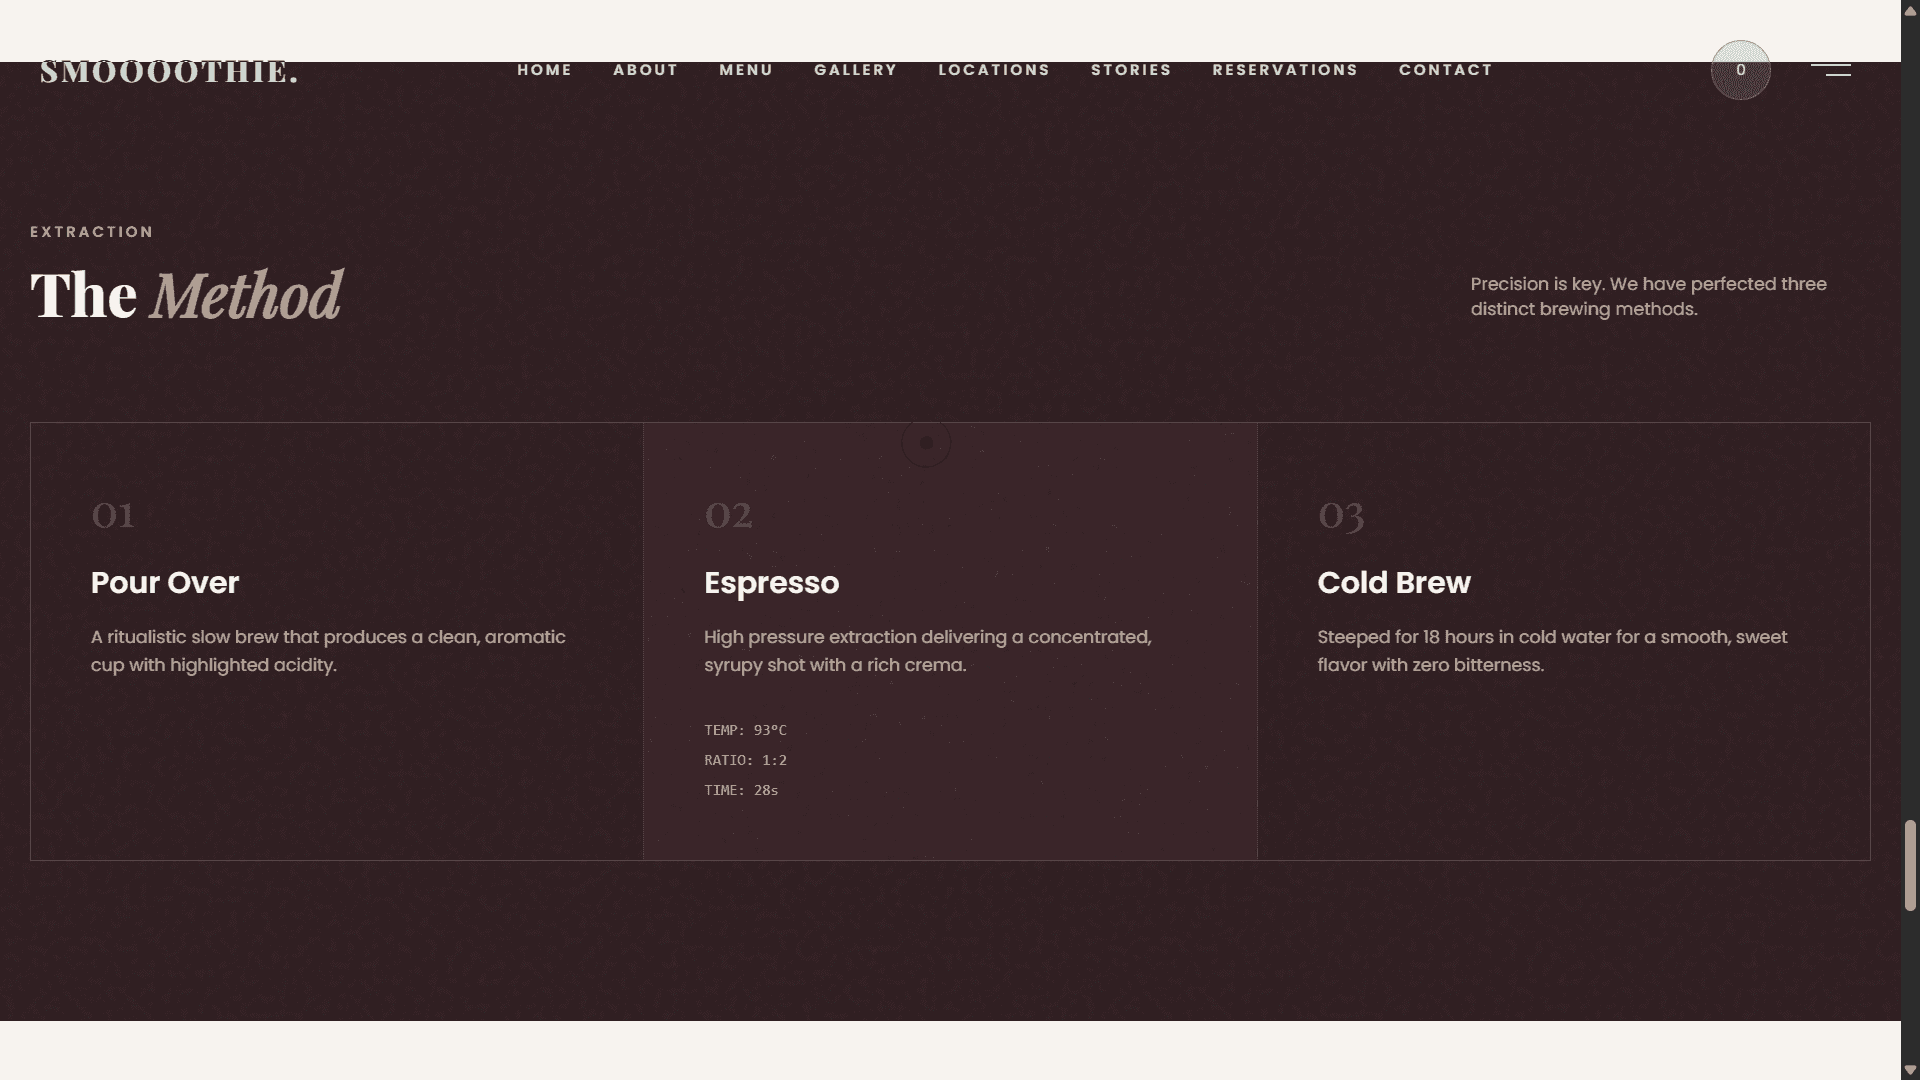Open the Reservations nav link
The width and height of the screenshot is (1920, 1080).
click(1285, 70)
